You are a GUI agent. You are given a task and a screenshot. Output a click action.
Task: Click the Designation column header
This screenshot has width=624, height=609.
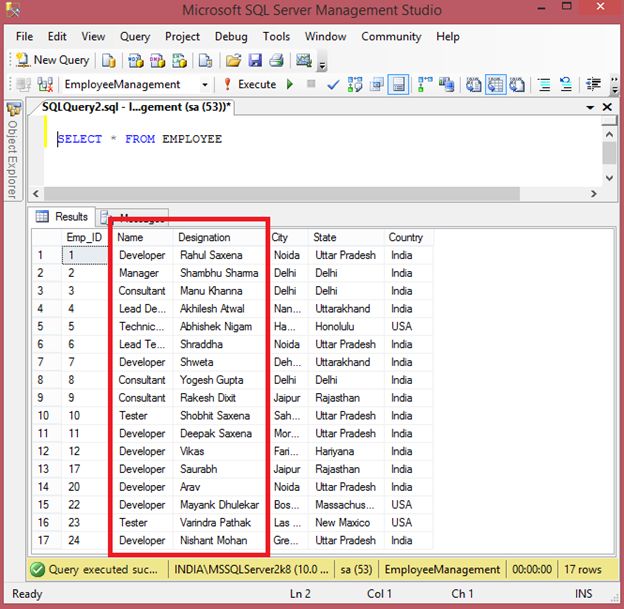click(204, 237)
